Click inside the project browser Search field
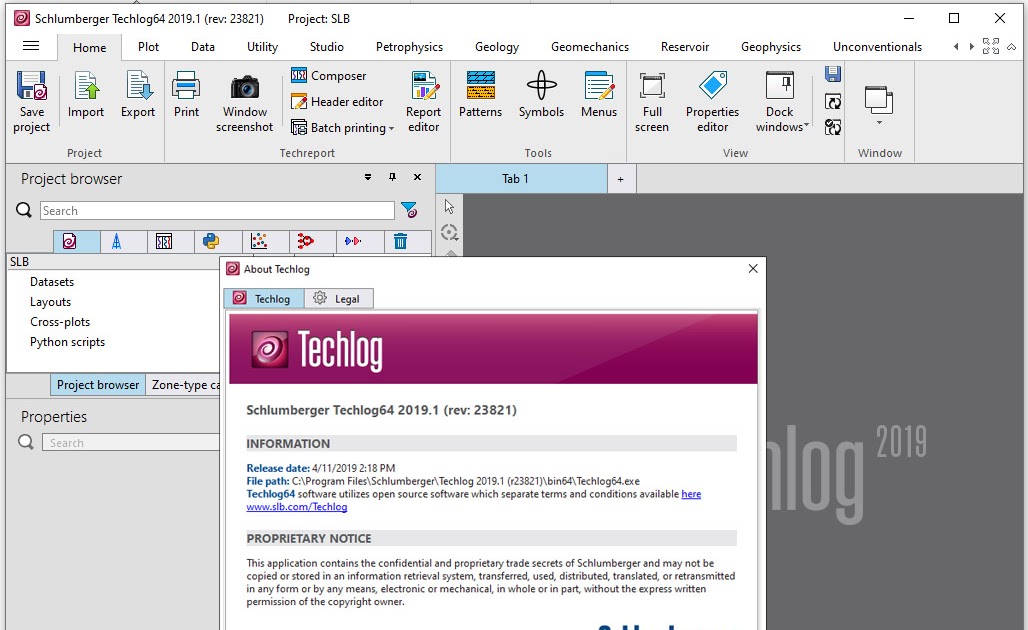This screenshot has width=1028, height=630. coord(215,210)
